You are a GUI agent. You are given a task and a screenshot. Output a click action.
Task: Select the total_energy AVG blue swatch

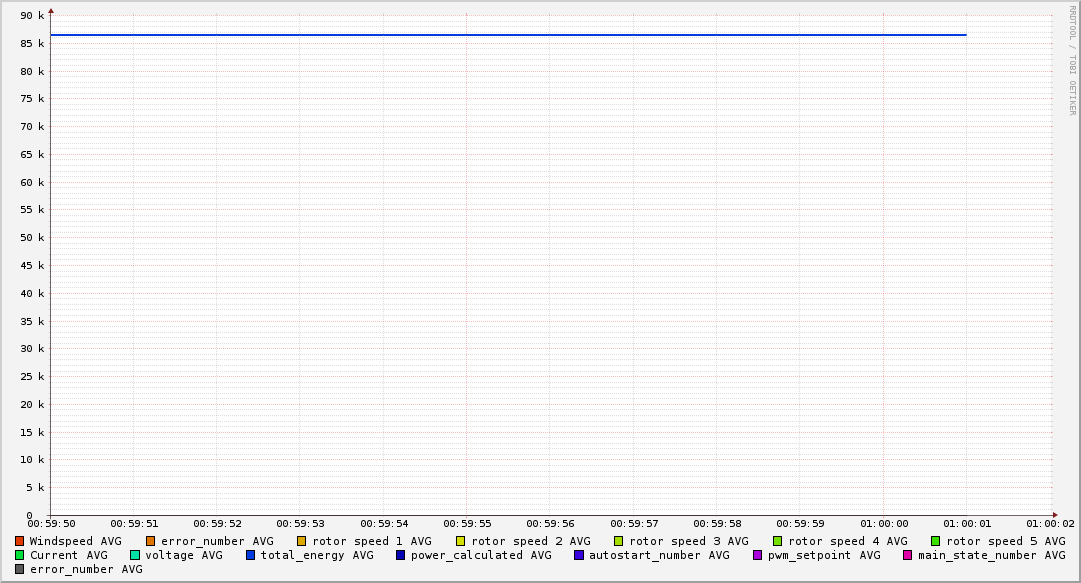click(251, 555)
